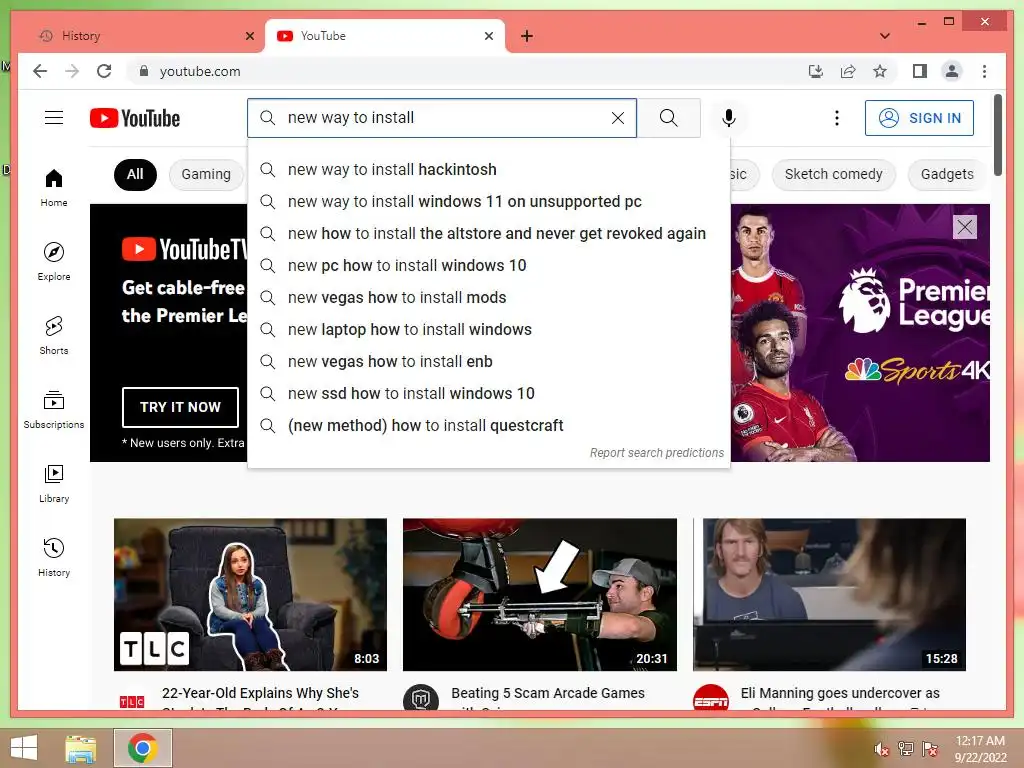The width and height of the screenshot is (1024, 768).
Task: Choose suggestion about windows 11 on unsupported pc
Action: click(x=488, y=201)
